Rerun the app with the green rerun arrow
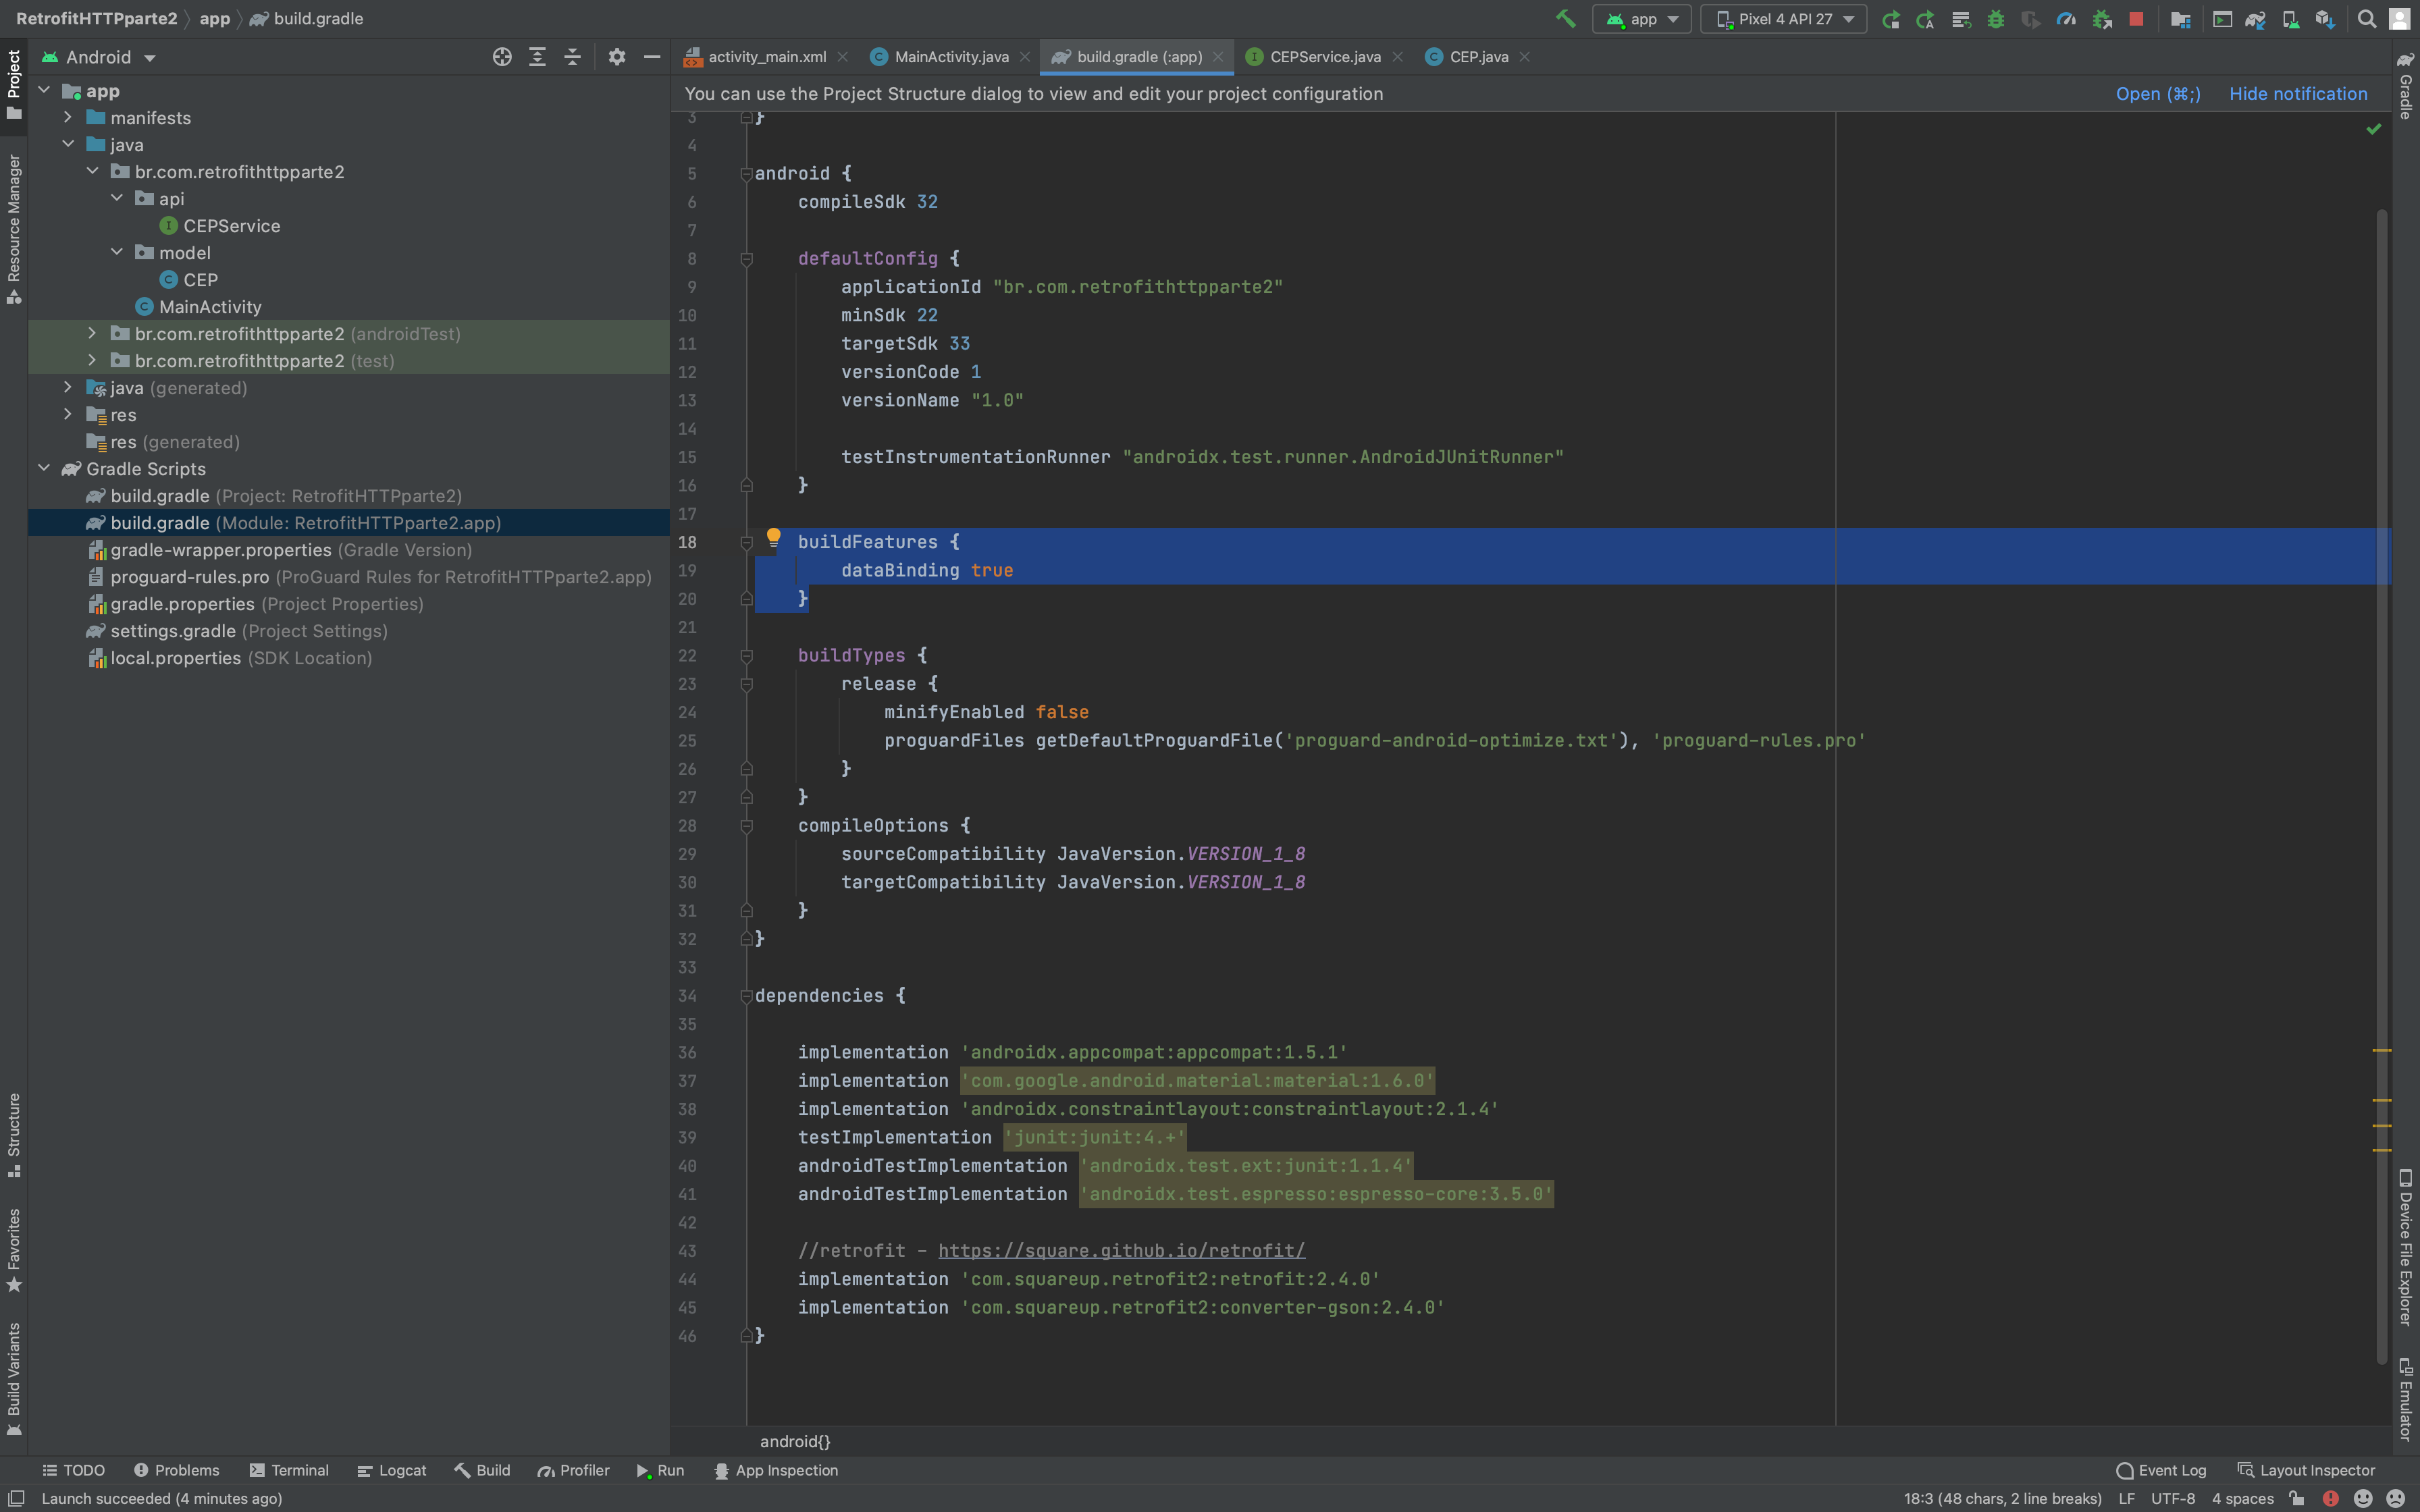 pos(1890,19)
